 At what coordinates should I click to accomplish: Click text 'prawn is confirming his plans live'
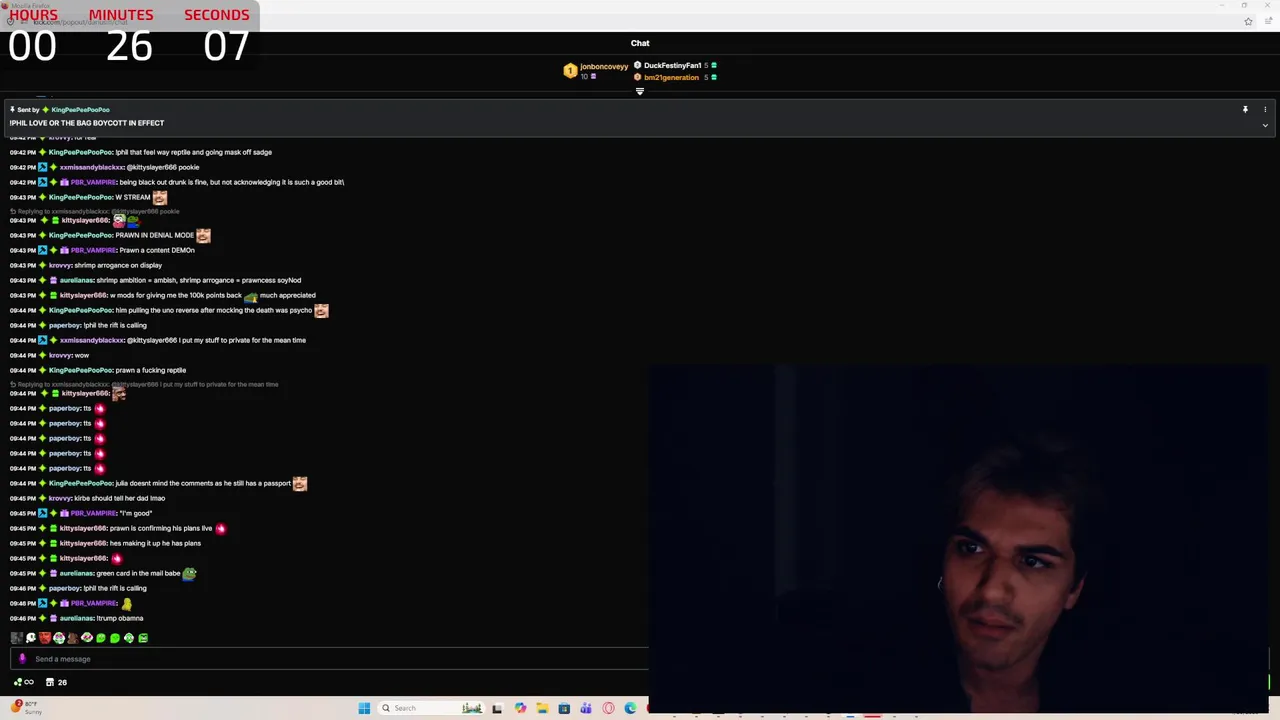coord(162,528)
